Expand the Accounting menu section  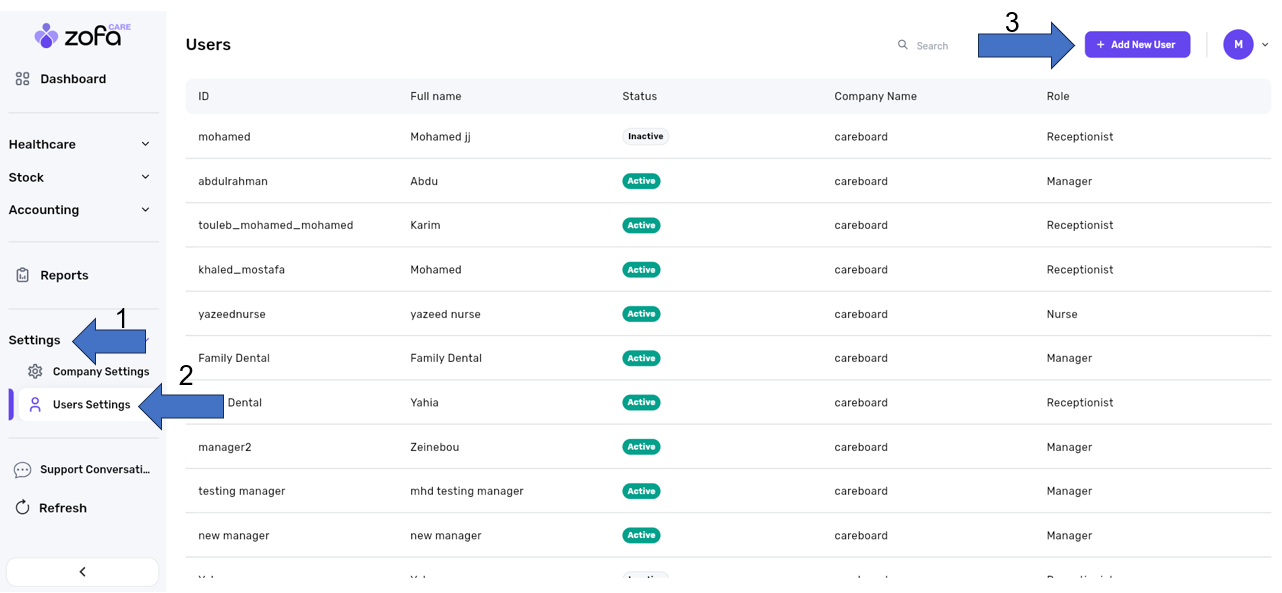pos(80,210)
